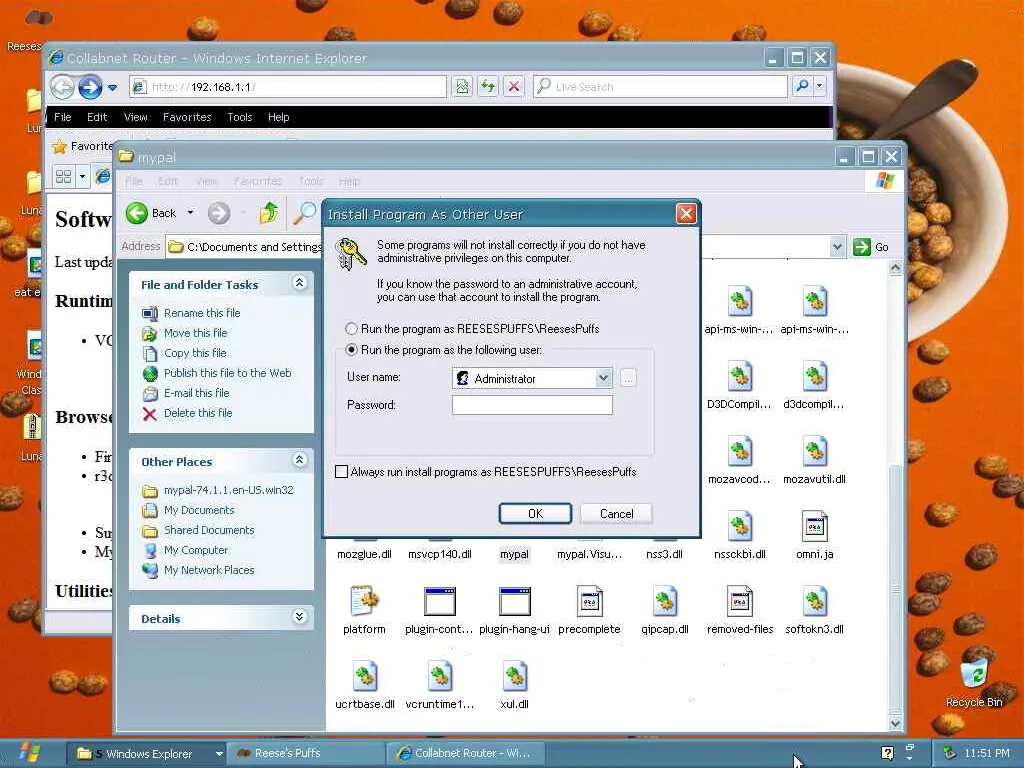Select the nssckbi.dll file icon
Screen dimensions: 1024x768
click(x=739, y=527)
